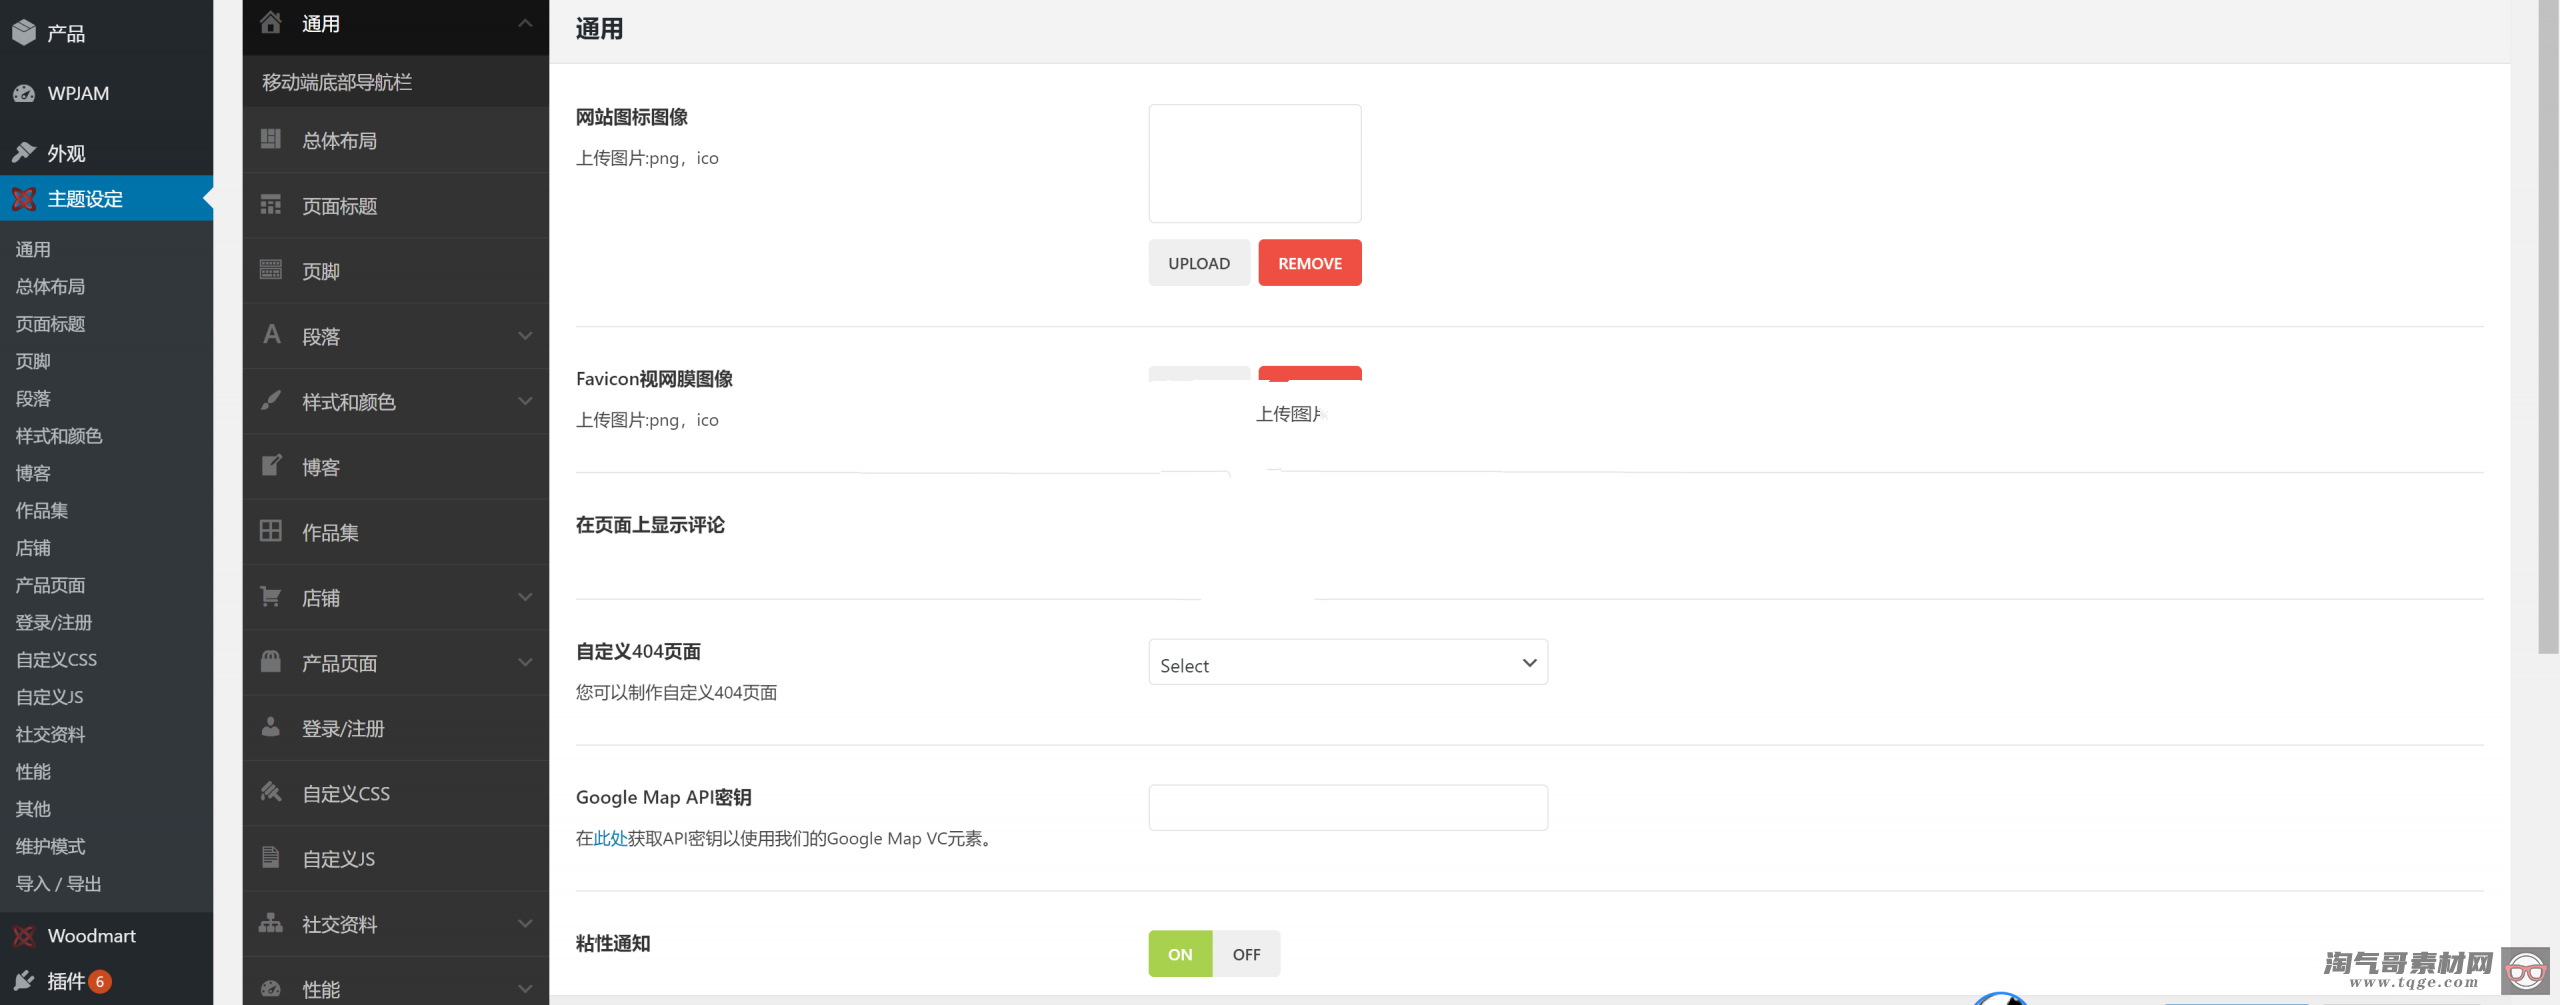Click the WPJAM dashboard gauge icon

[x=24, y=93]
